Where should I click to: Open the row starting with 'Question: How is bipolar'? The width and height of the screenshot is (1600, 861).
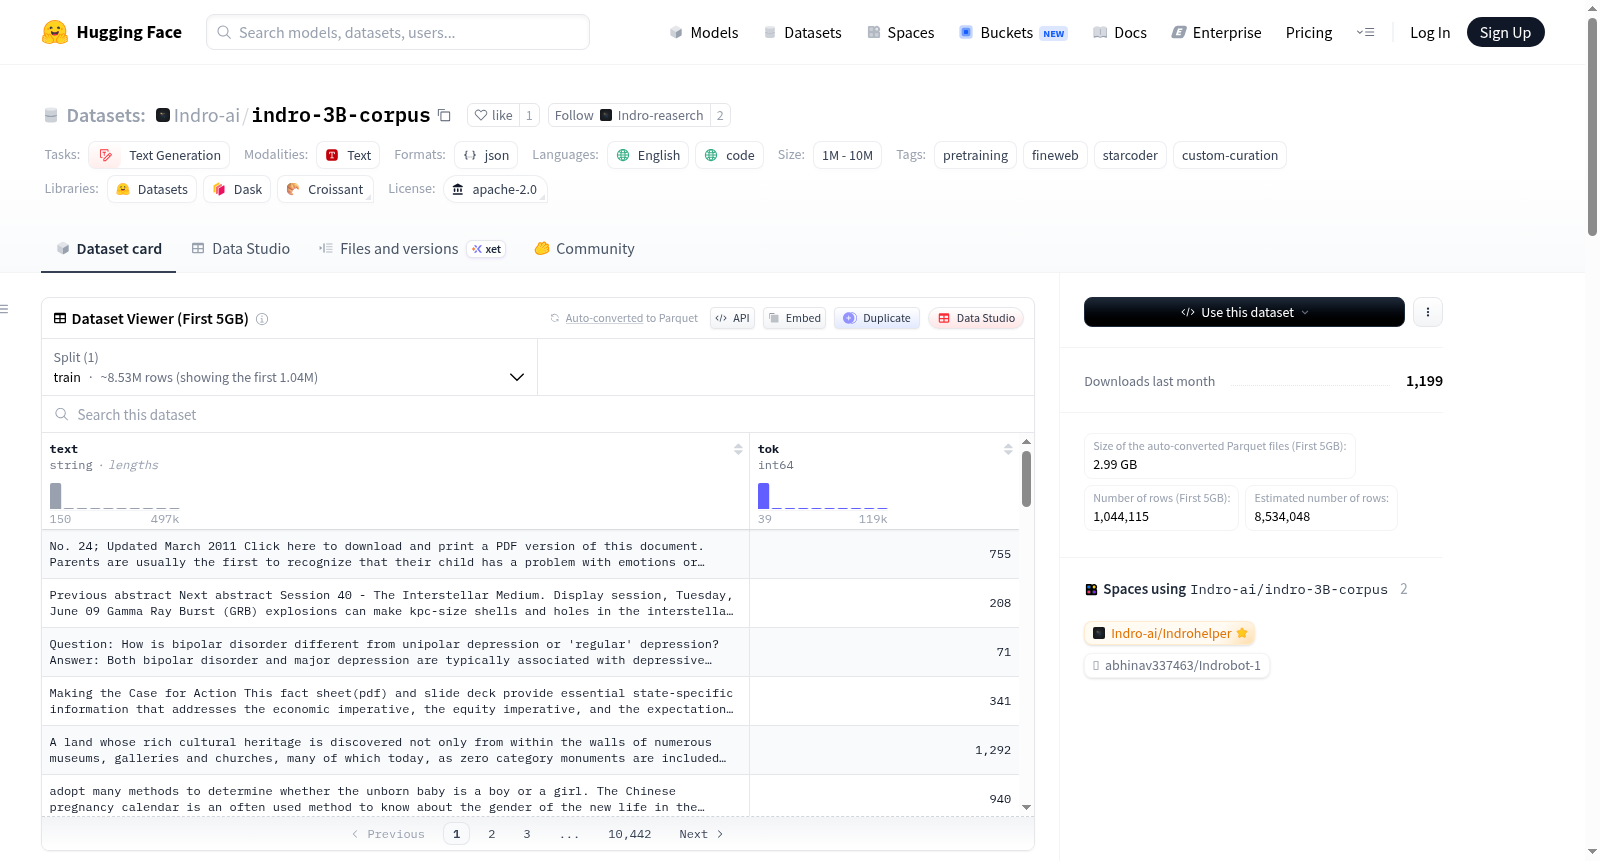[530, 652]
